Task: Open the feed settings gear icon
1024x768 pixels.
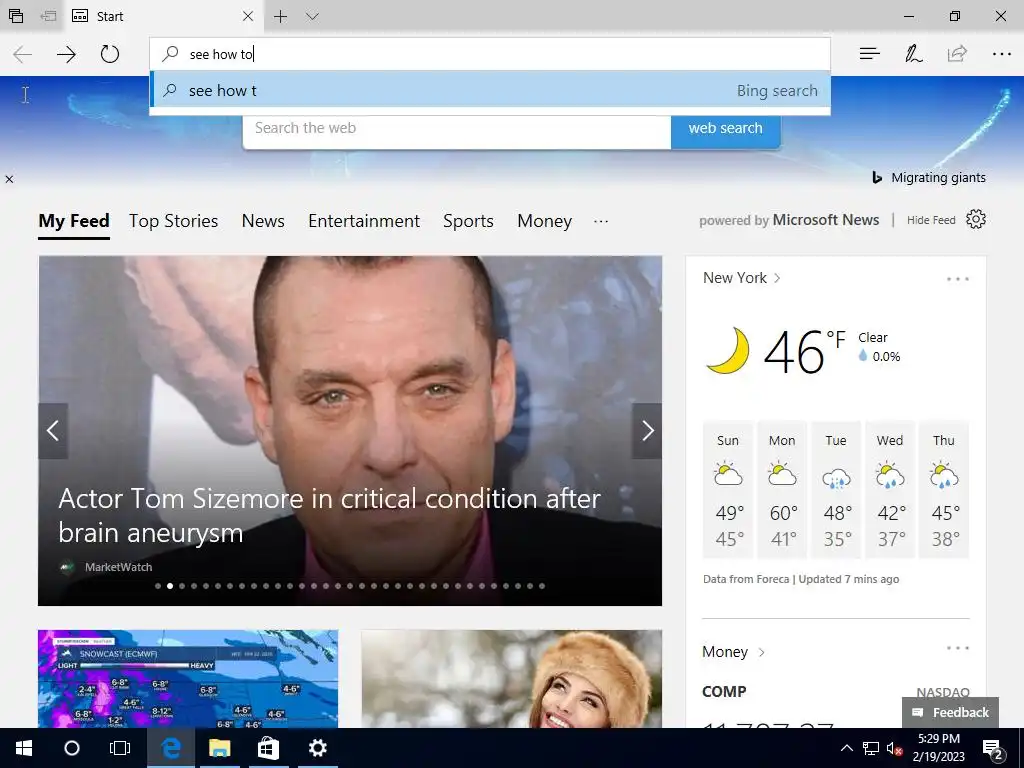Action: click(x=976, y=219)
